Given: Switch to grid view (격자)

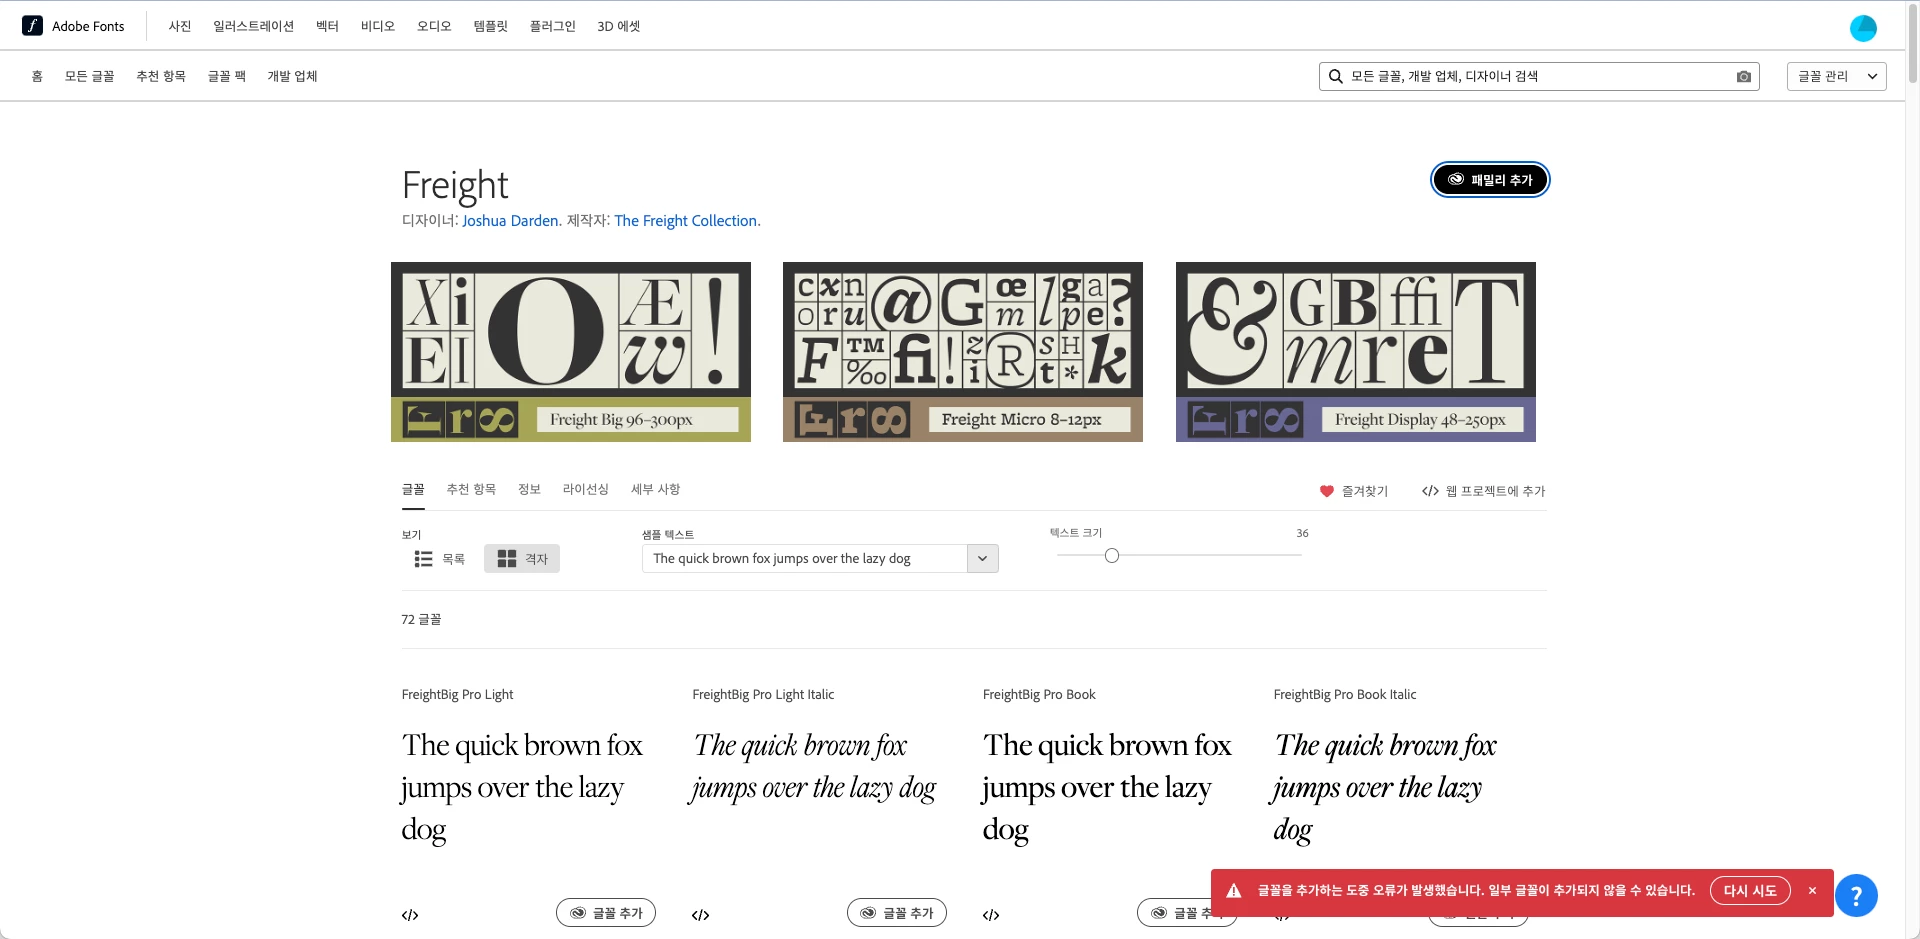Looking at the screenshot, I should pos(522,559).
